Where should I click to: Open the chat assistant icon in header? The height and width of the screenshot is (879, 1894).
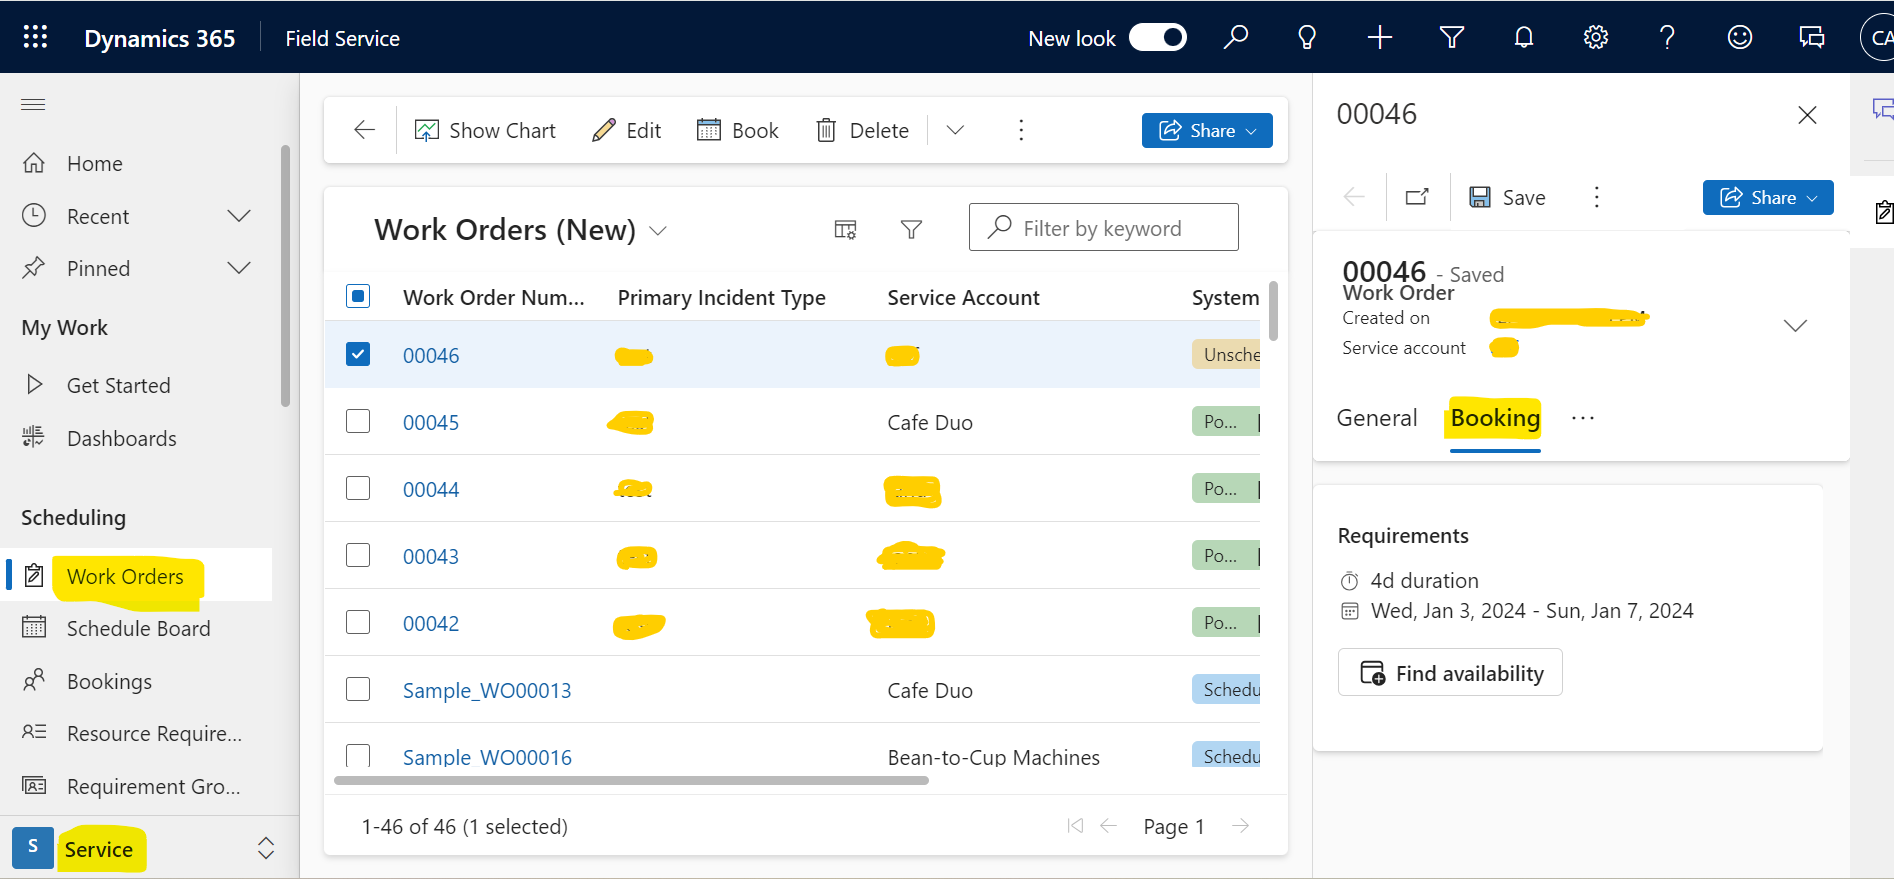1812,38
